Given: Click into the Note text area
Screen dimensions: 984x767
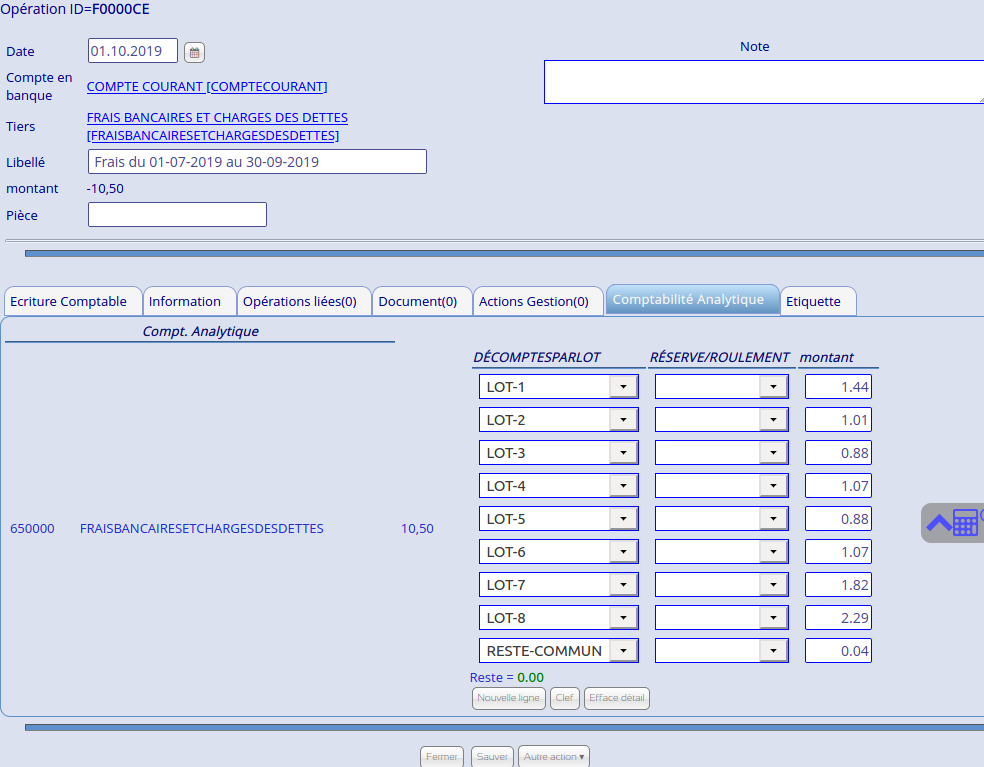Looking at the screenshot, I should coord(763,82).
